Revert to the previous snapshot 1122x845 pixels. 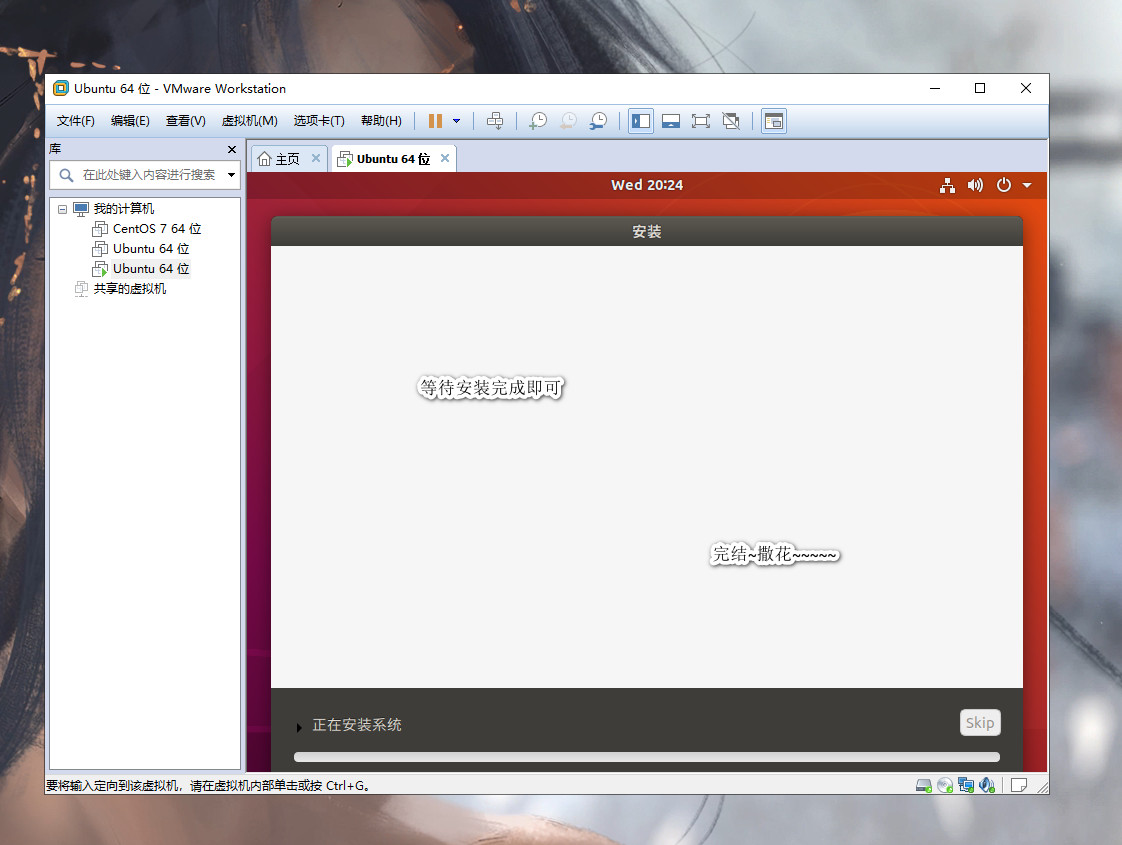point(568,121)
